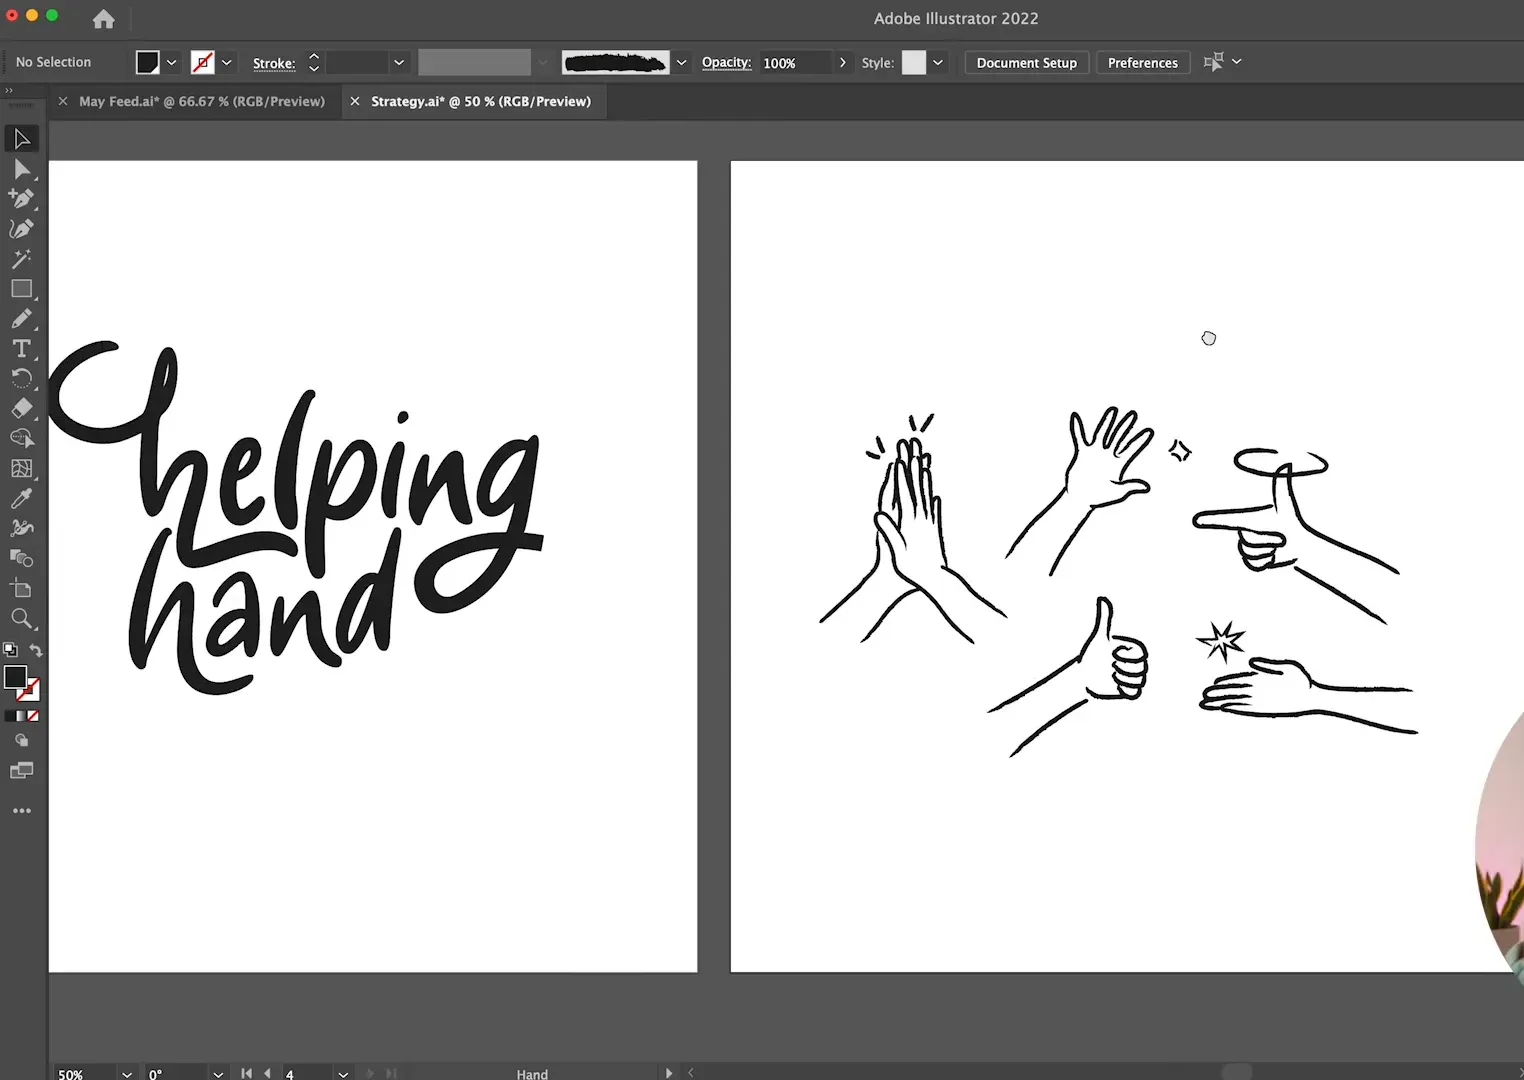Pick the Eraser tool

point(22,408)
